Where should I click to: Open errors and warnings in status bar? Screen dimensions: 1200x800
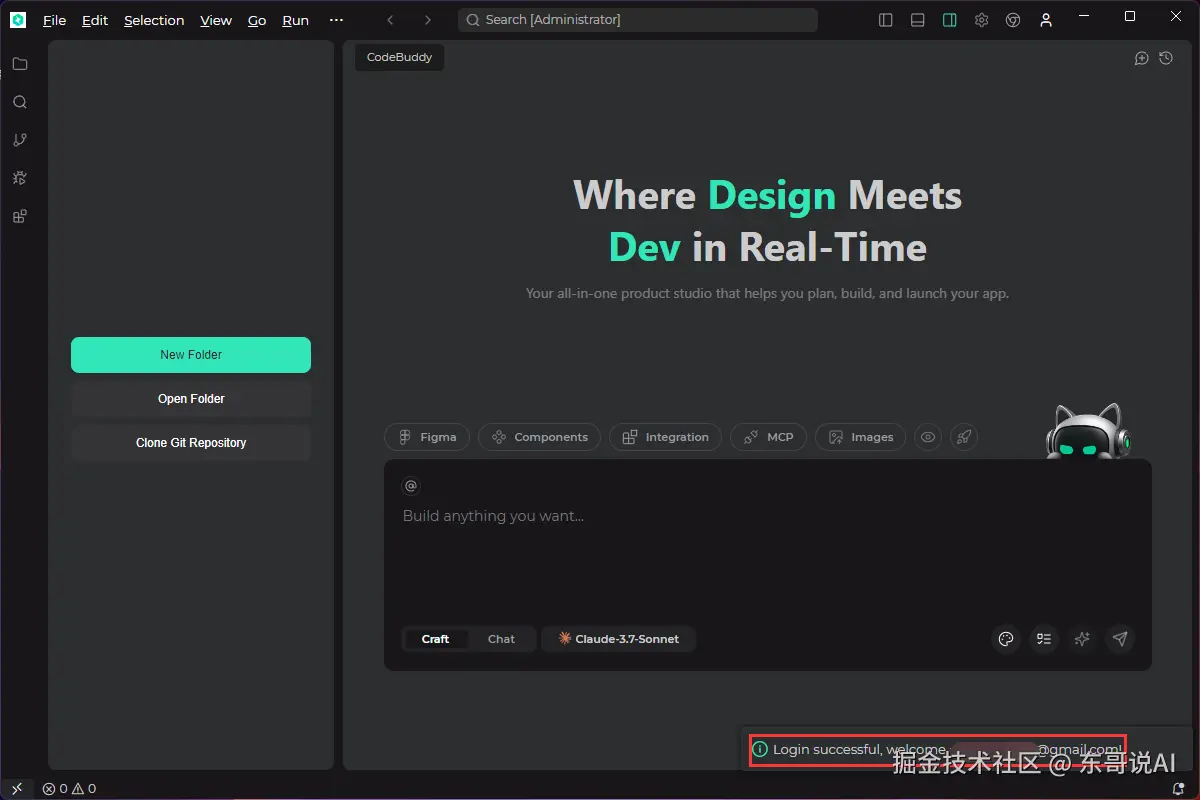pyautogui.click(x=69, y=789)
